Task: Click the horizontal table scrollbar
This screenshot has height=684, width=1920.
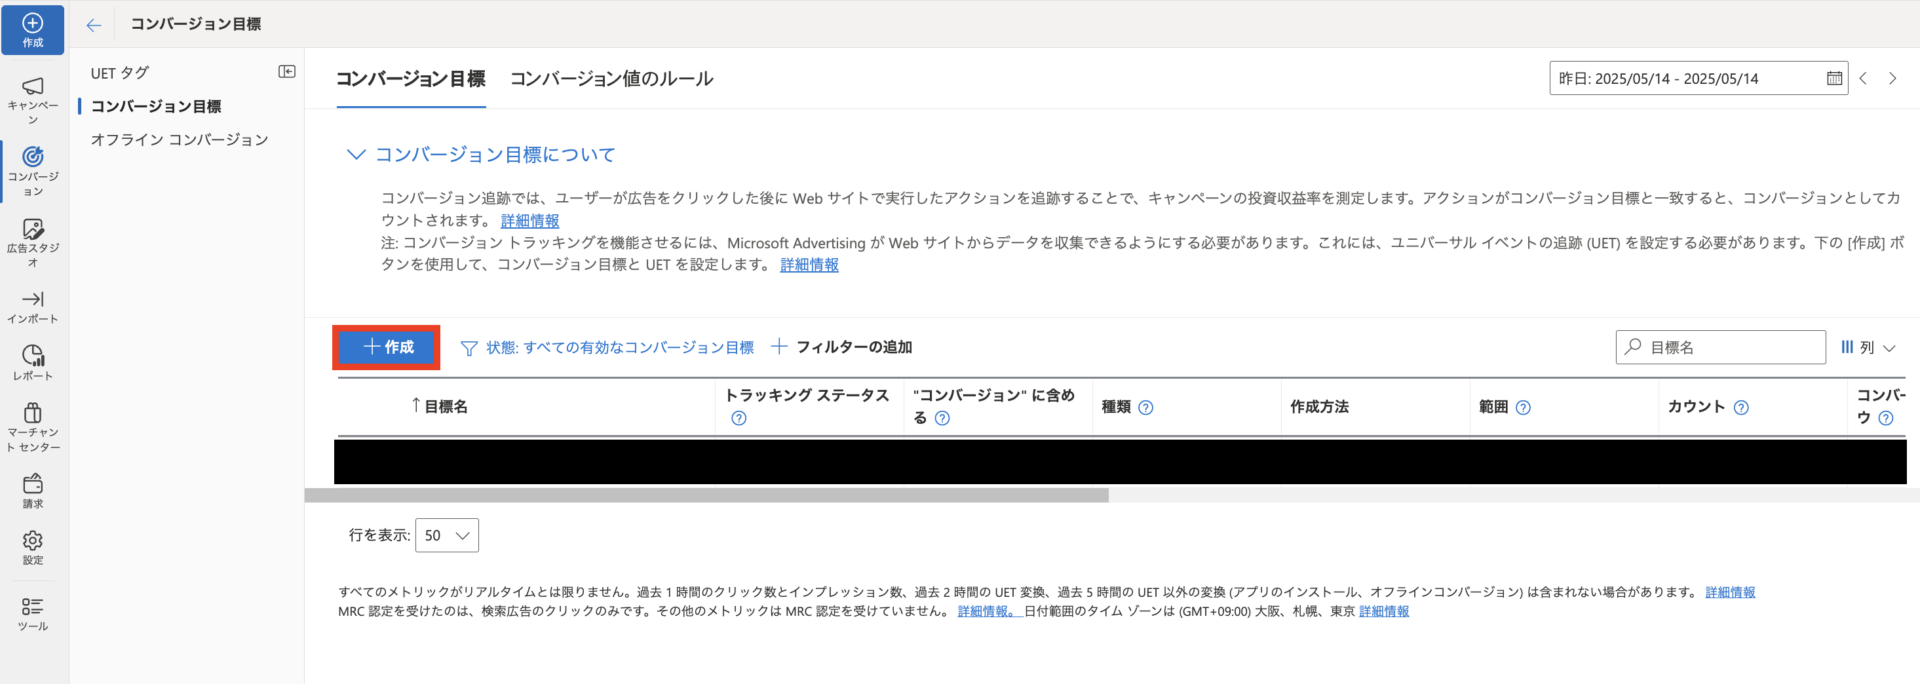Action: [706, 495]
